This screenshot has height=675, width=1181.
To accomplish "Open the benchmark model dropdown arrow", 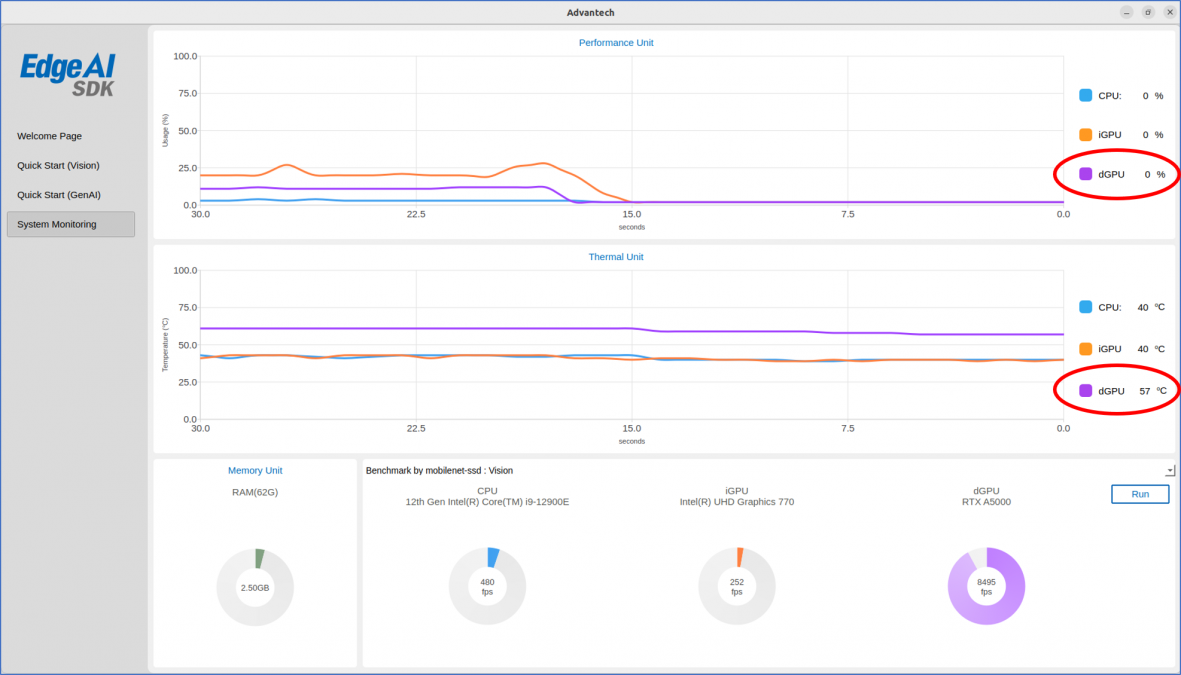I will click(1170, 470).
